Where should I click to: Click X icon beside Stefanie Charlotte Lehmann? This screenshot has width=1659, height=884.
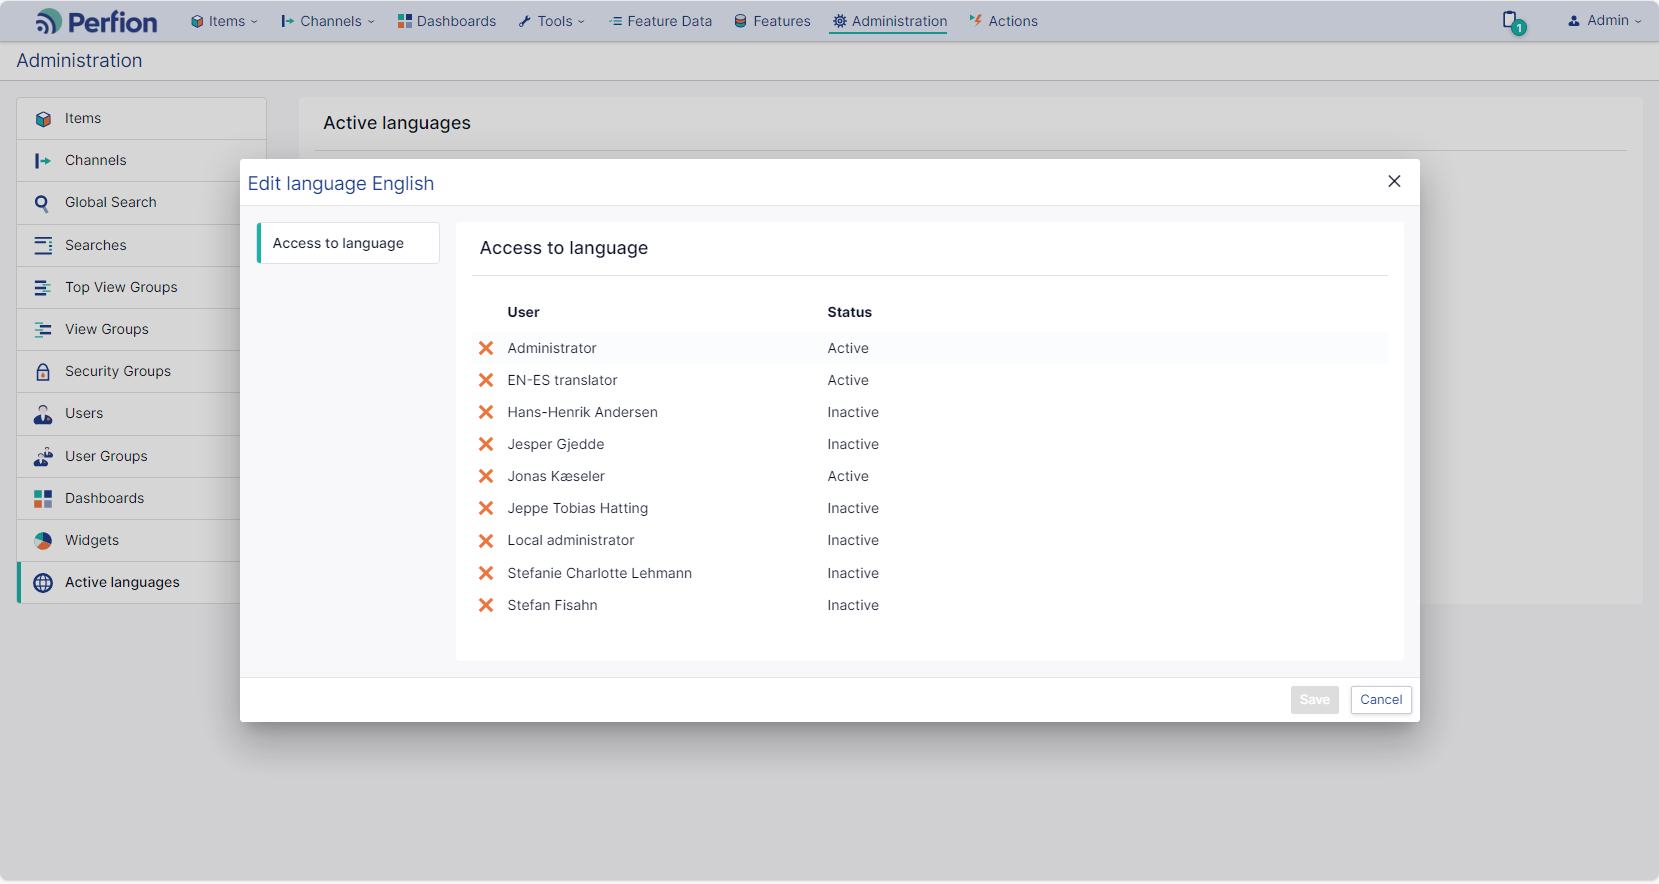[486, 573]
